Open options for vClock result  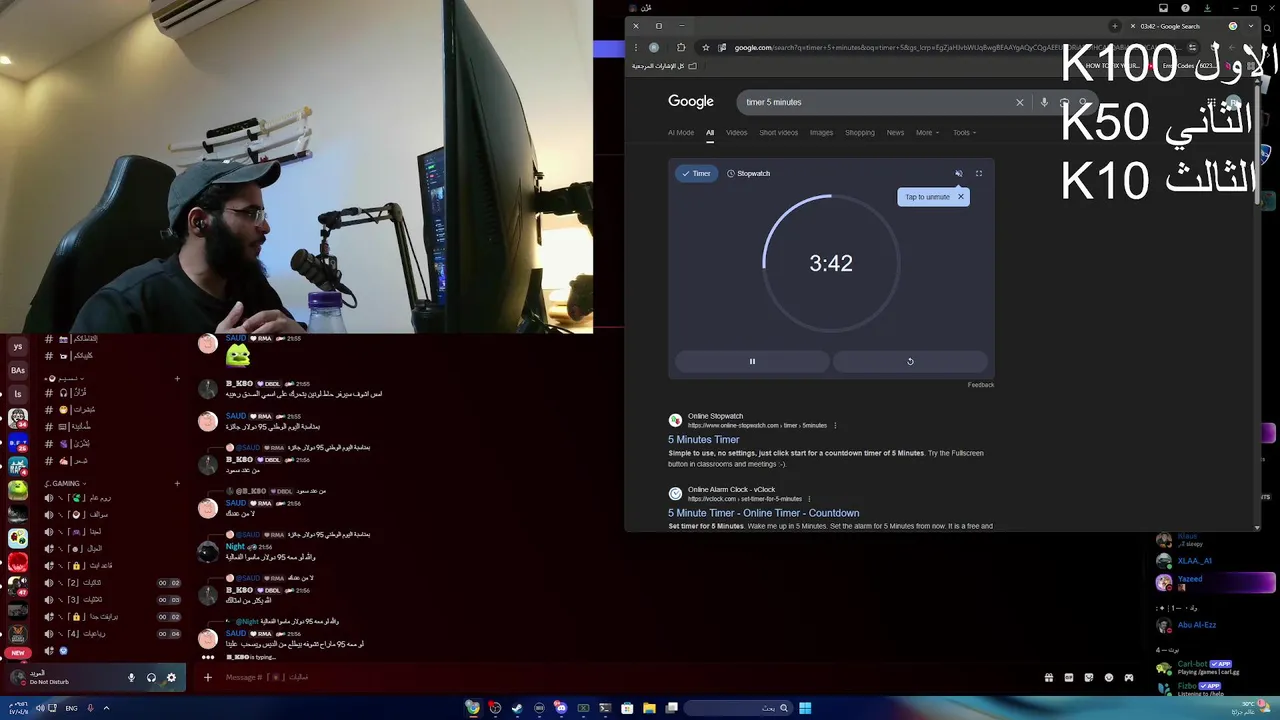click(809, 499)
